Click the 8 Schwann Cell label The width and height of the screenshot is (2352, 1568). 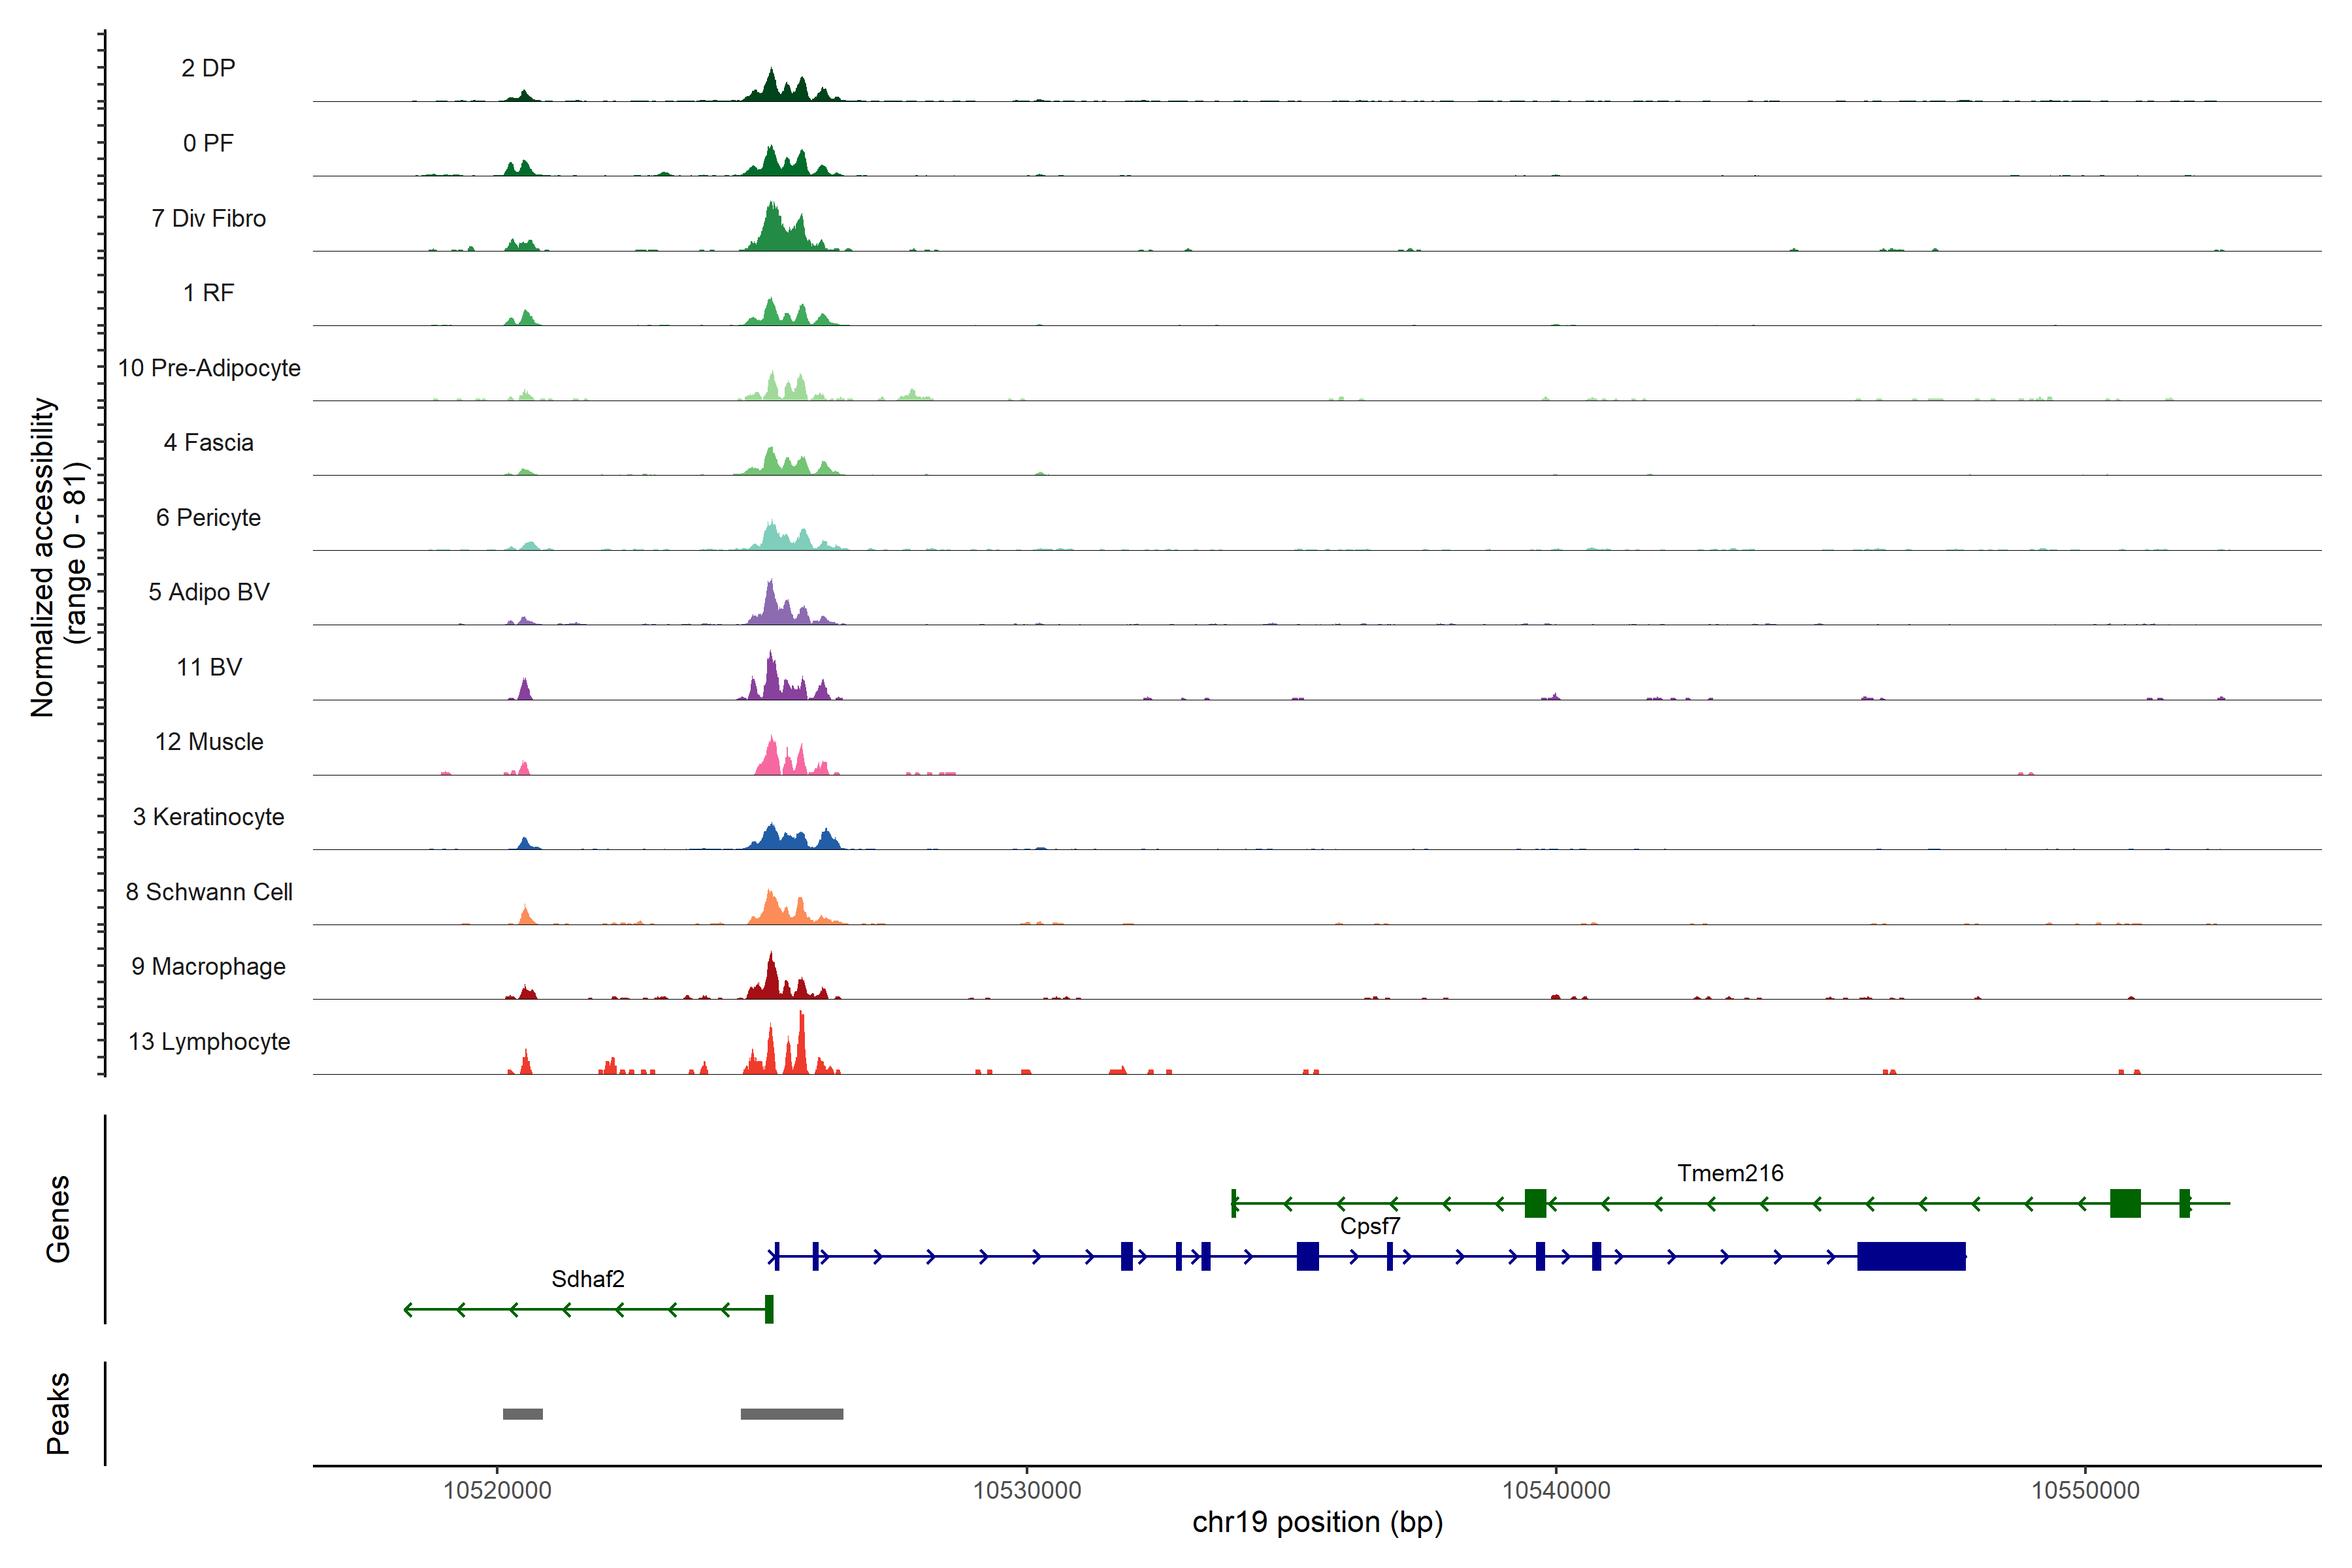click(x=209, y=892)
